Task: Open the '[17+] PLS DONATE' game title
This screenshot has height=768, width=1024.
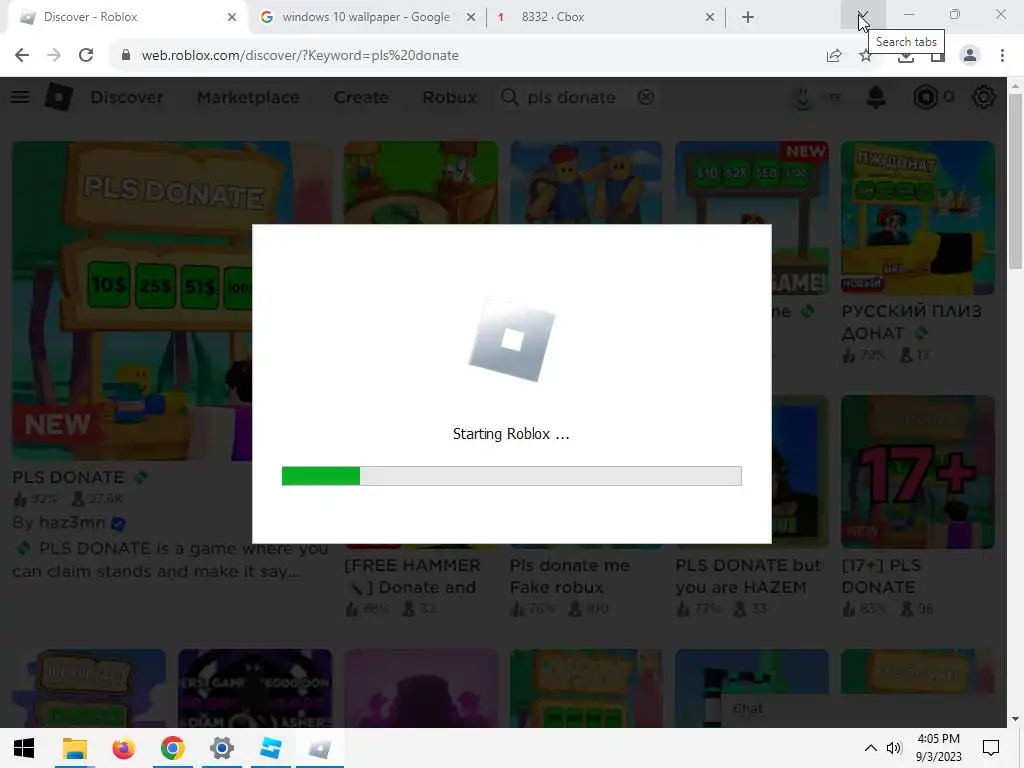Action: pos(881,576)
